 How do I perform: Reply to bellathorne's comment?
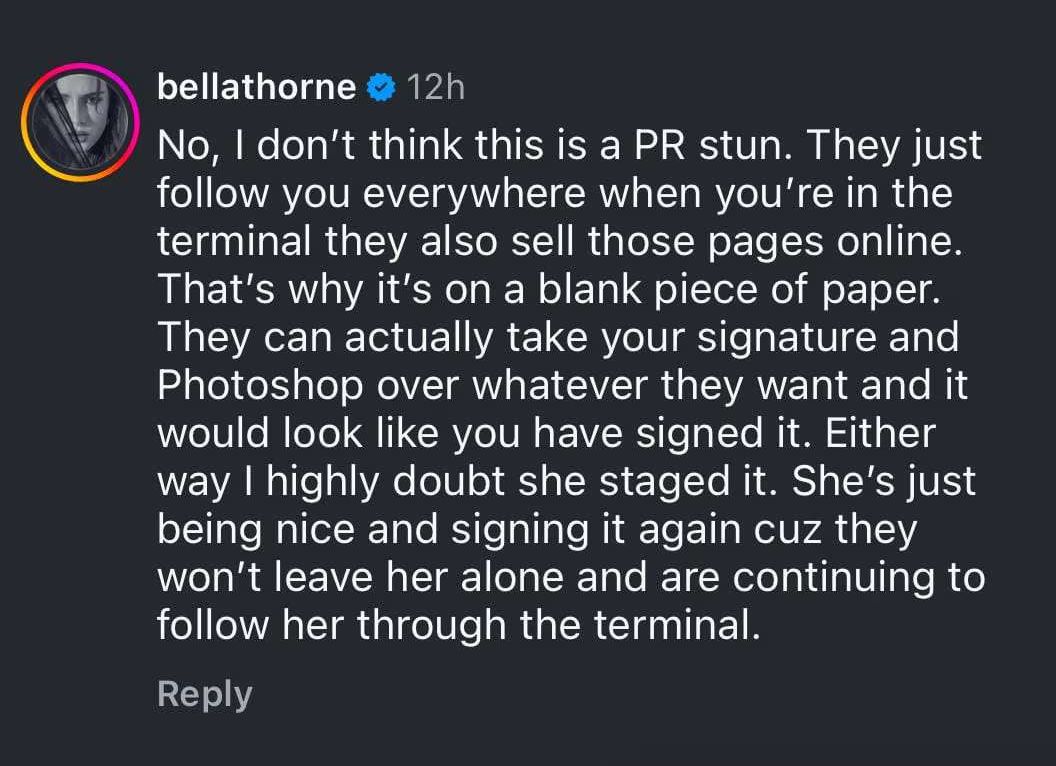204,694
